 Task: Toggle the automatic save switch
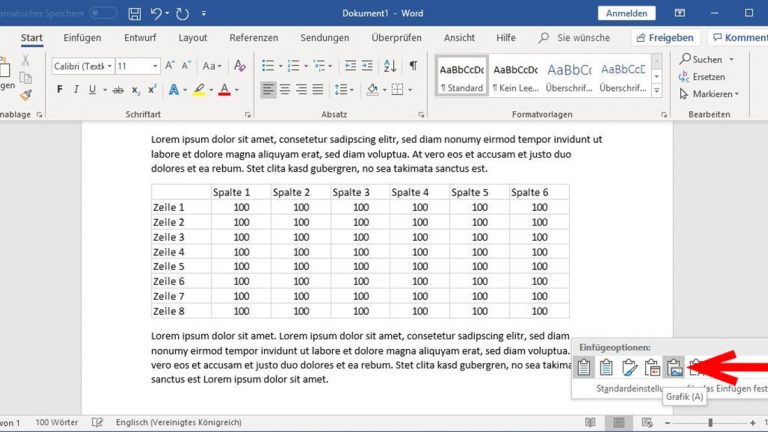point(102,13)
